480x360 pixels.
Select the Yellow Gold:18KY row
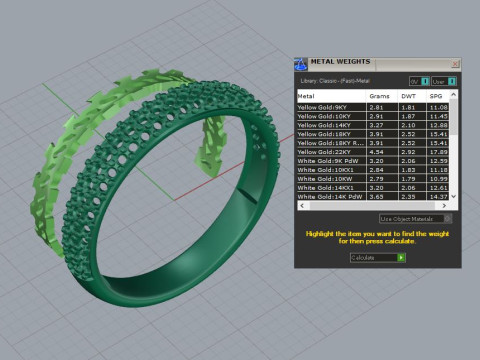pyautogui.click(x=373, y=134)
